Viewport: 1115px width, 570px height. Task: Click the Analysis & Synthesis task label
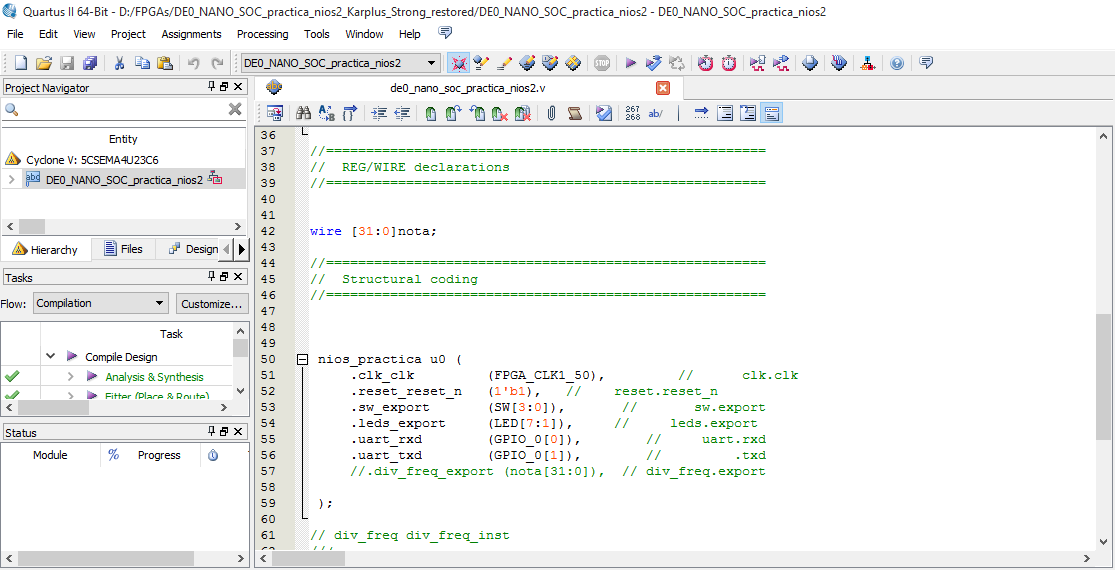point(154,377)
